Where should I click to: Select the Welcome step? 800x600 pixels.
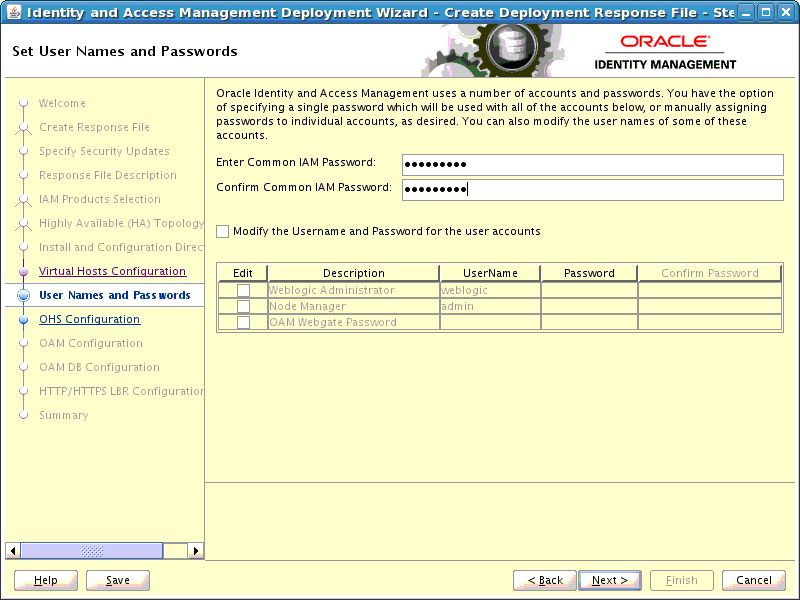tap(62, 103)
